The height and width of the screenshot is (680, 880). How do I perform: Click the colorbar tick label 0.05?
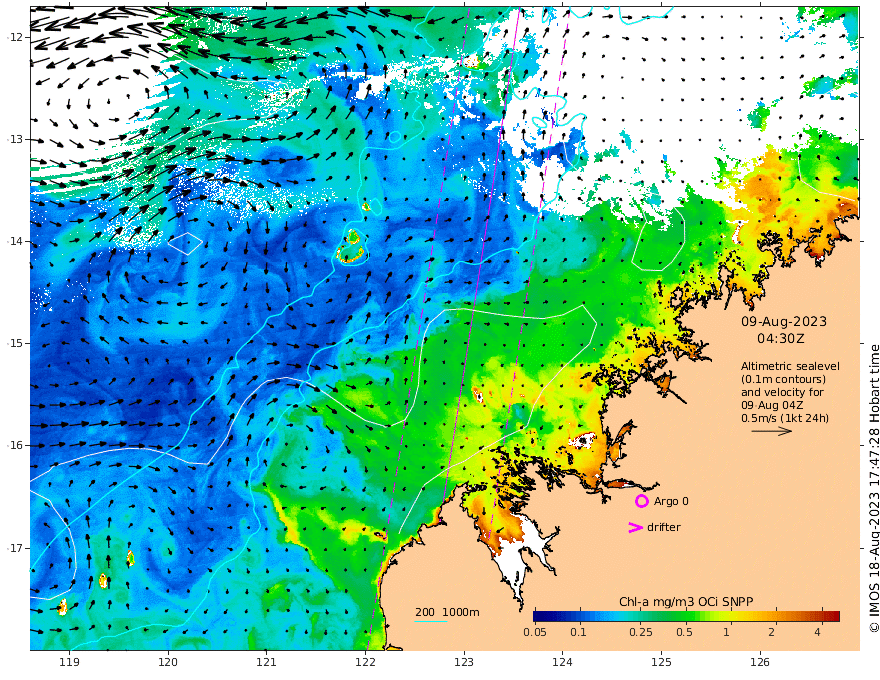tap(535, 632)
